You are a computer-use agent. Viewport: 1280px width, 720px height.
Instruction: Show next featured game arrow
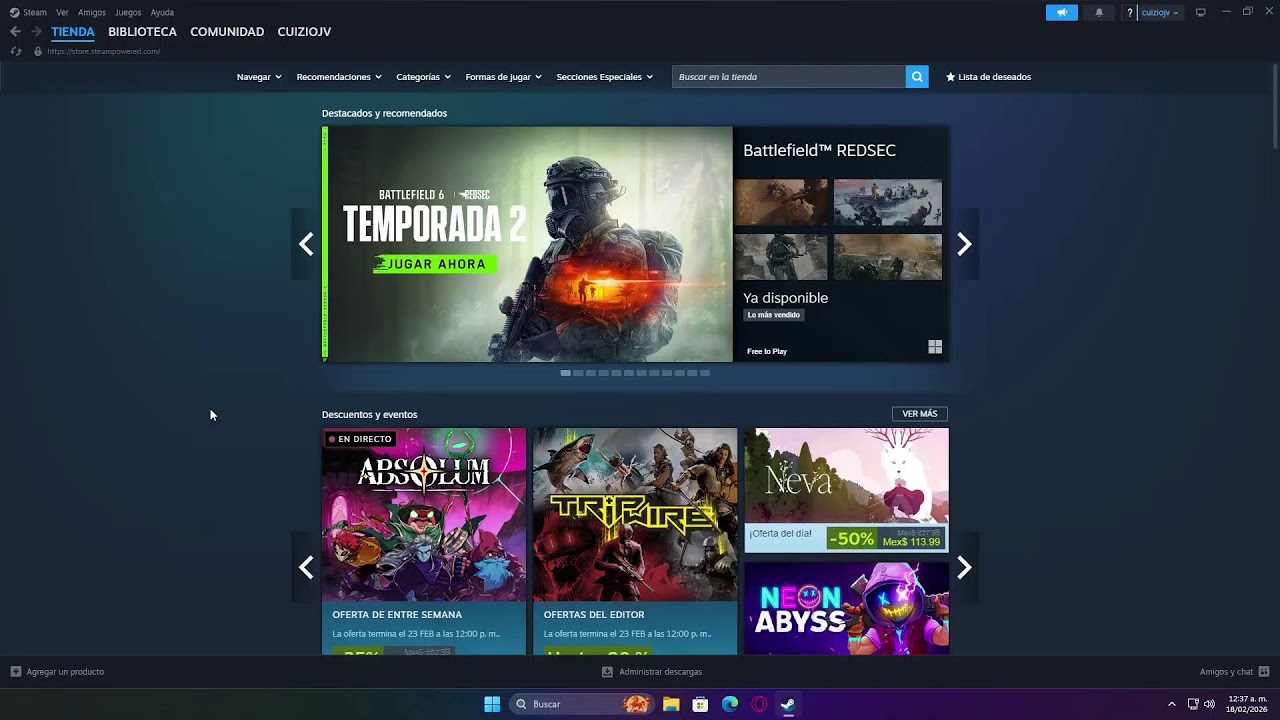tap(964, 244)
